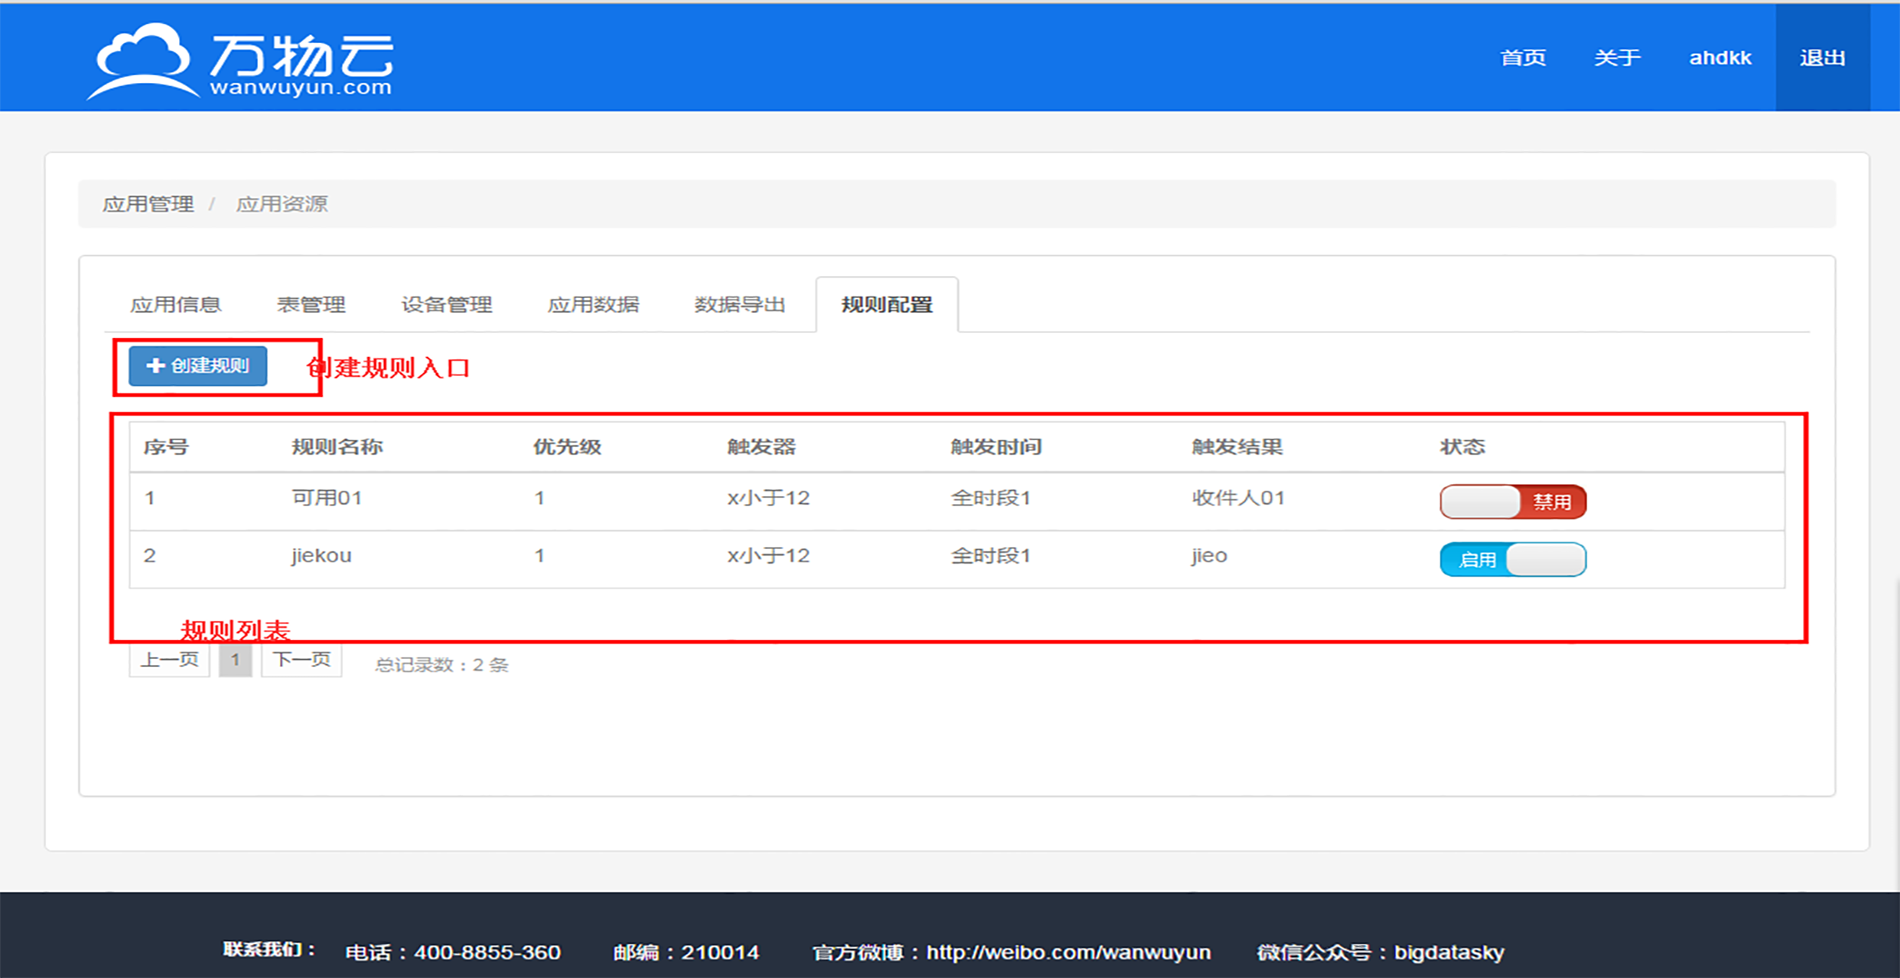Image resolution: width=1900 pixels, height=978 pixels.
Task: Click the 应用管理 breadcrumb link
Action: coord(148,204)
